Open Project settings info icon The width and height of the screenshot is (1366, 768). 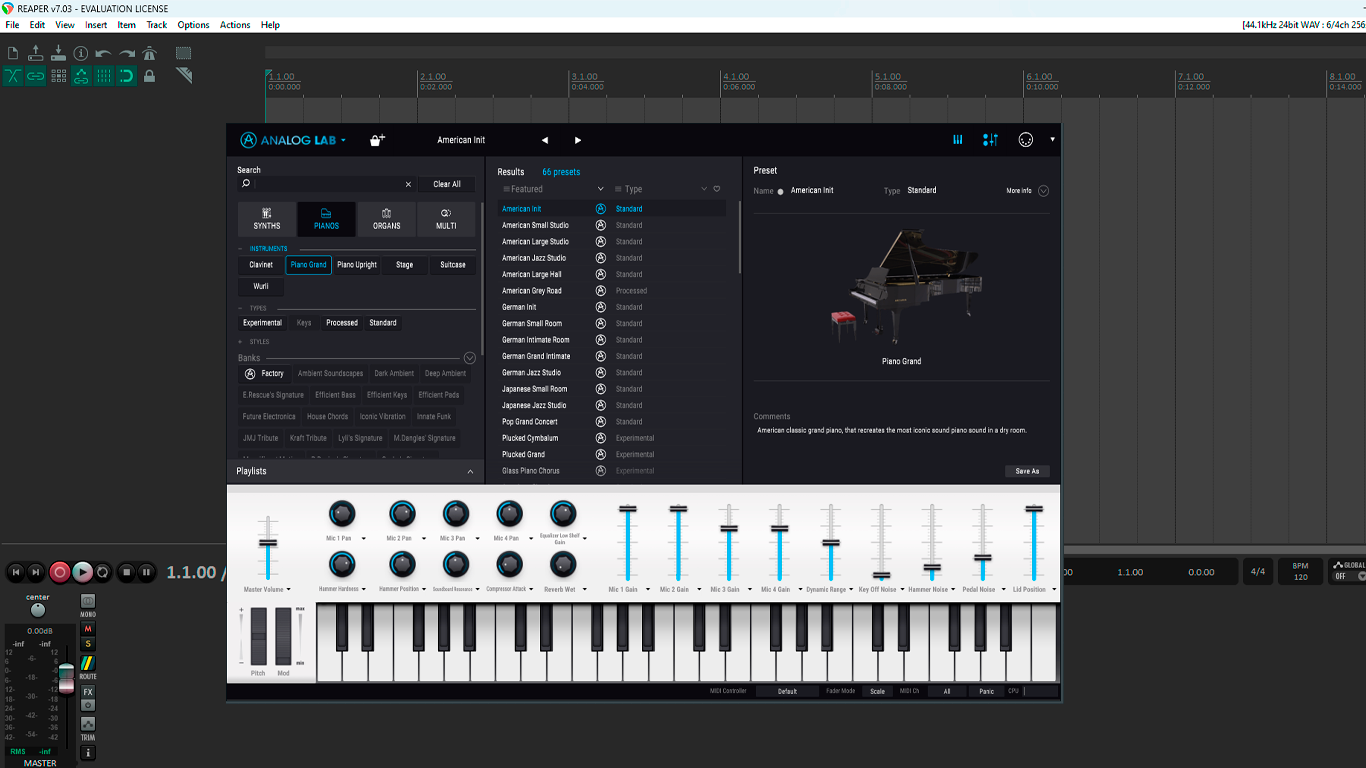click(81, 53)
